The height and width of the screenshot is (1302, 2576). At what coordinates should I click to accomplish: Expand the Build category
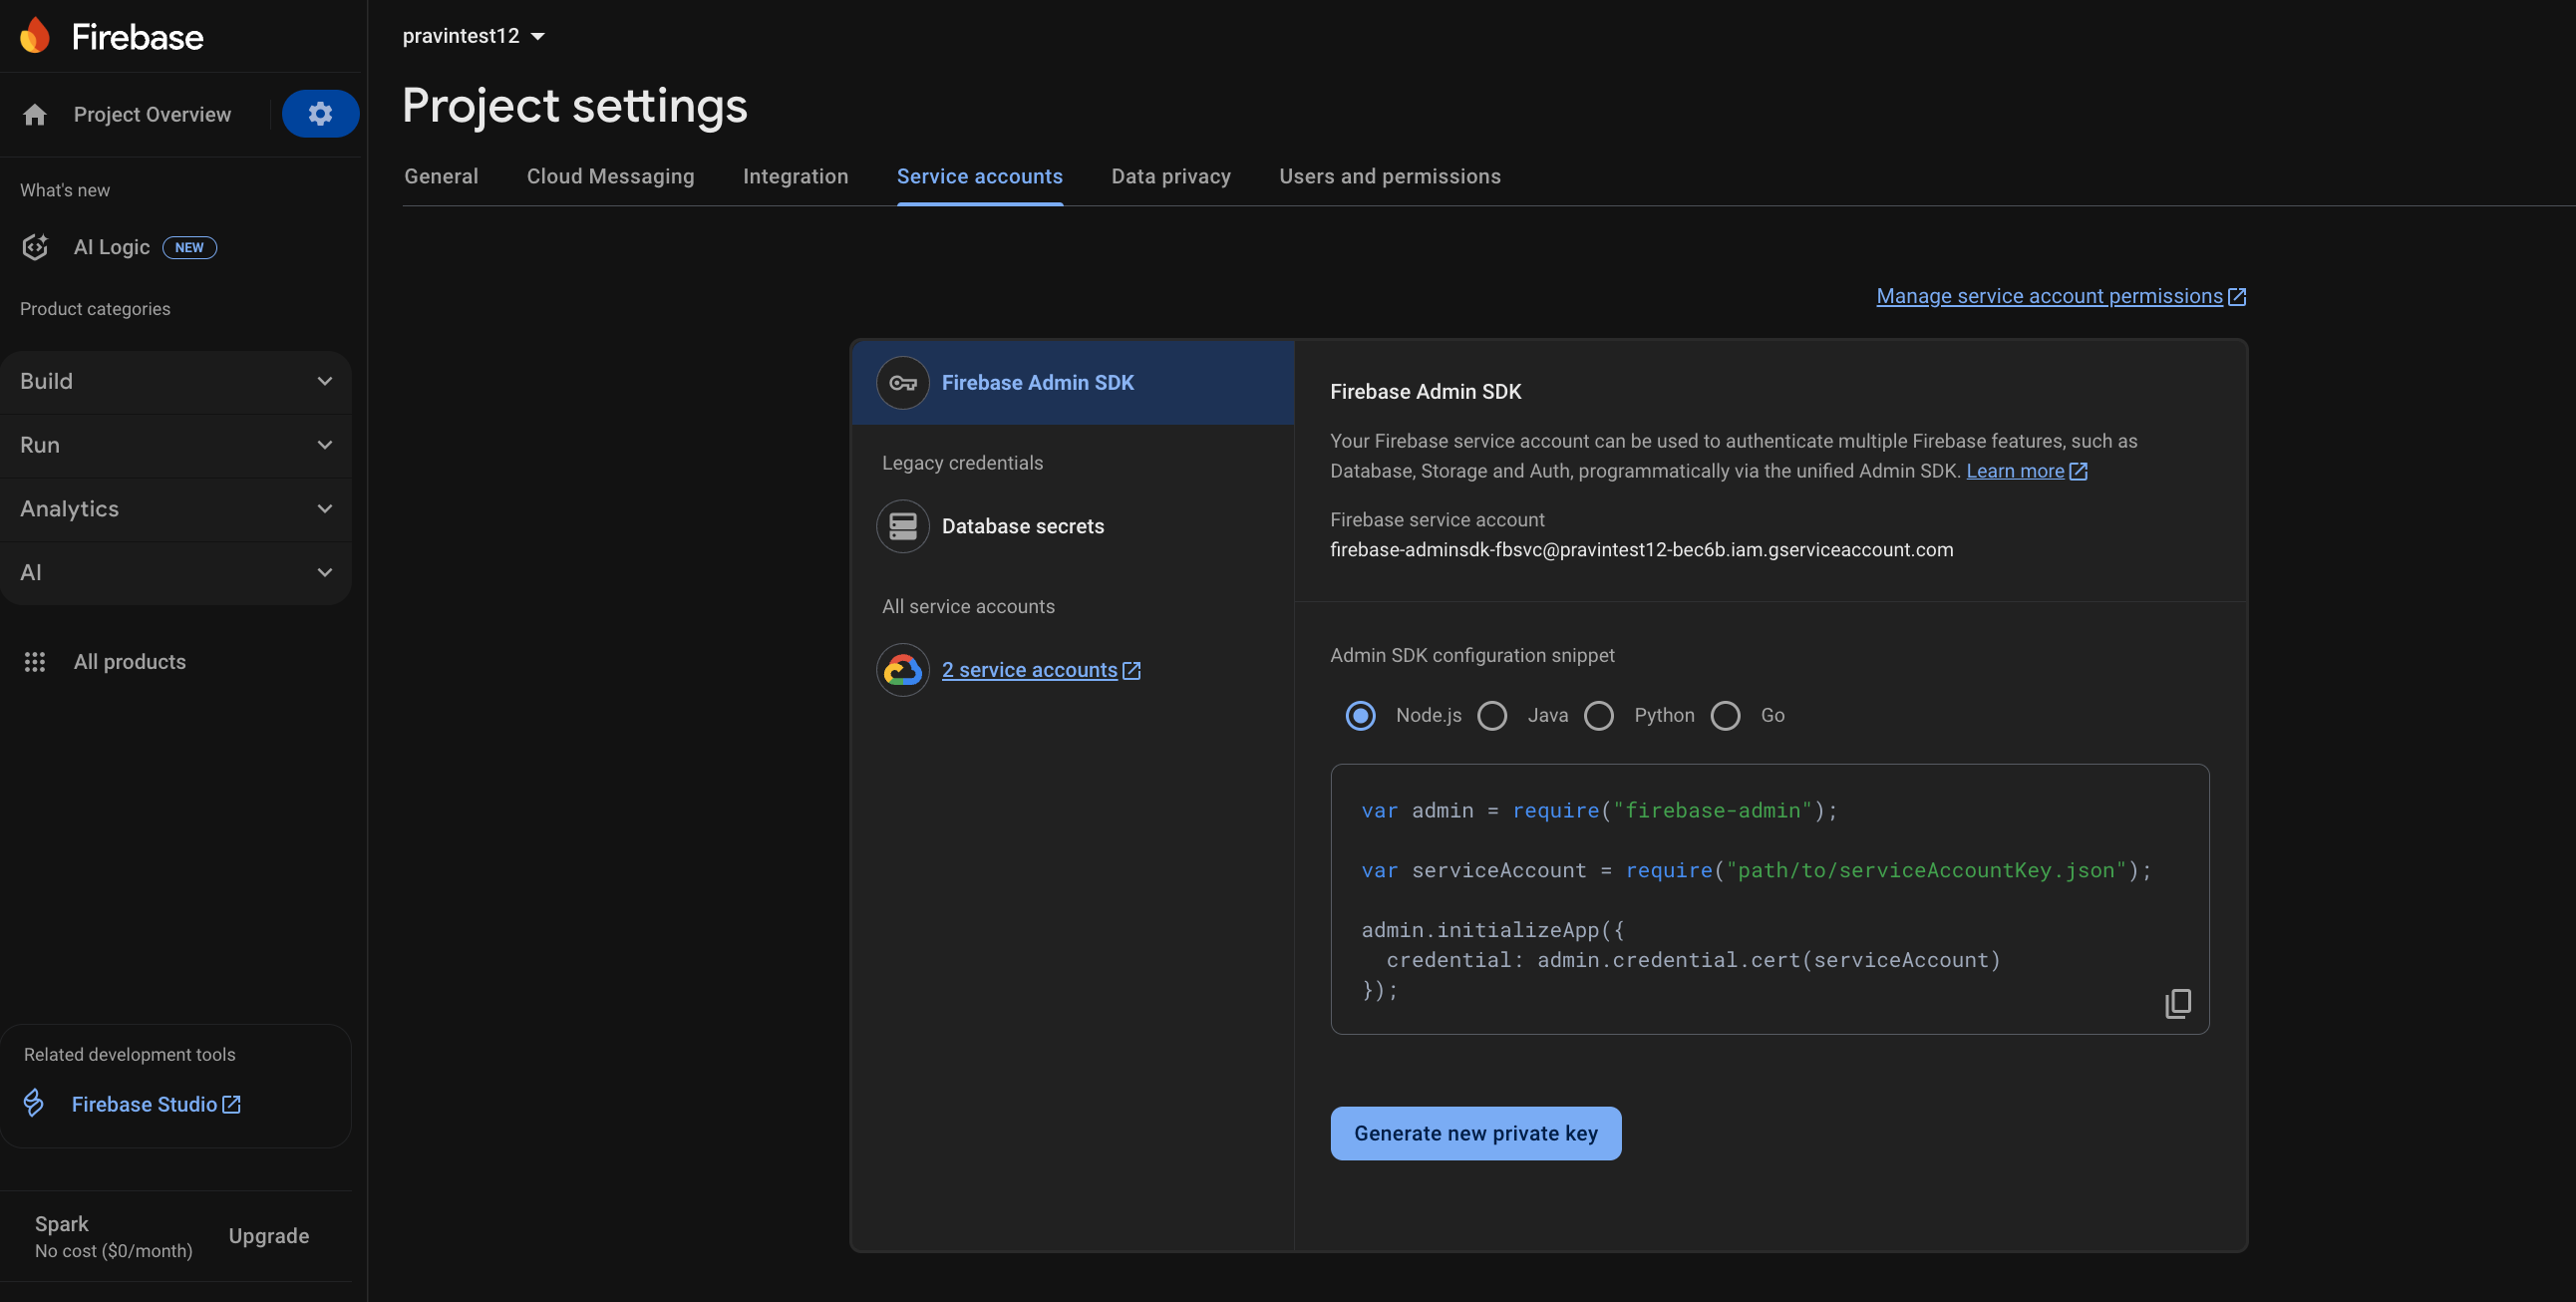176,381
